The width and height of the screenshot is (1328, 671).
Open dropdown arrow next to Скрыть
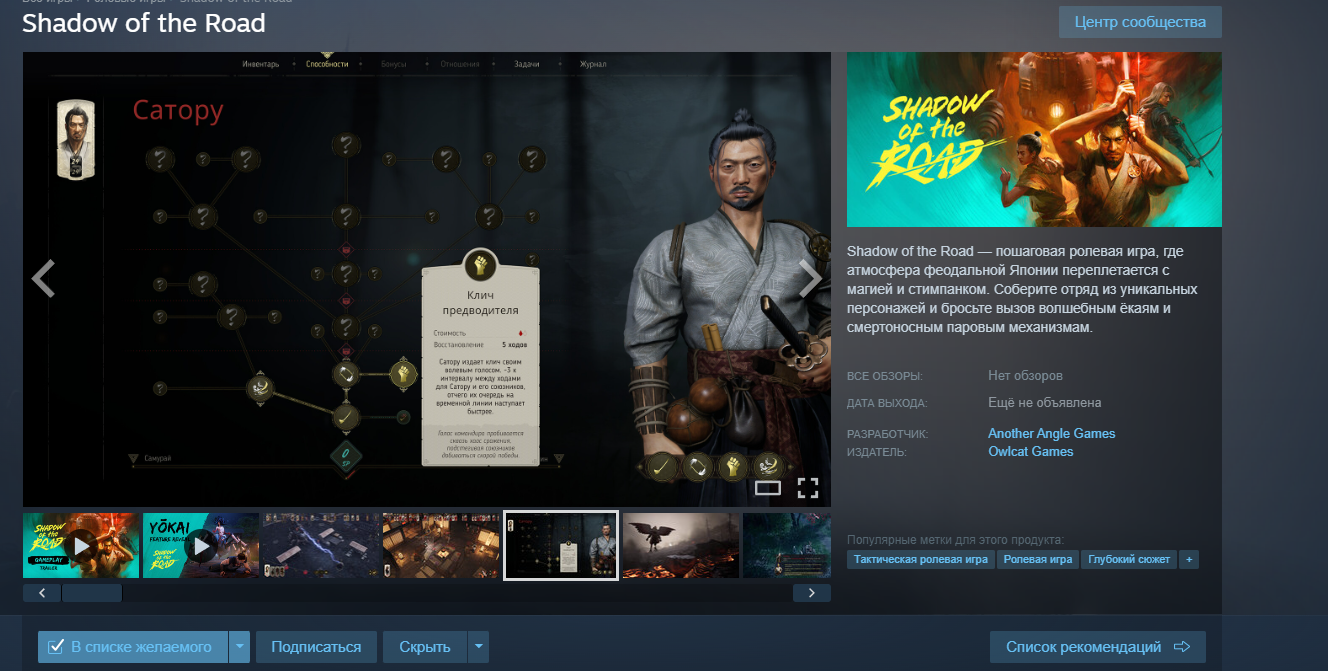[479, 647]
